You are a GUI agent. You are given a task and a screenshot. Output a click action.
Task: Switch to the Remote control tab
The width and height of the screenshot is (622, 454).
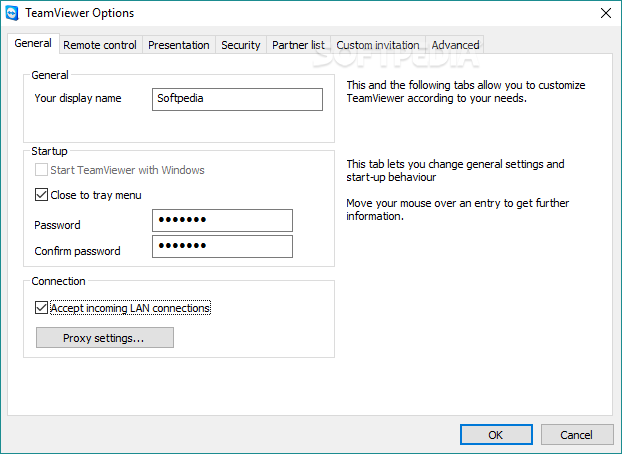[x=100, y=45]
